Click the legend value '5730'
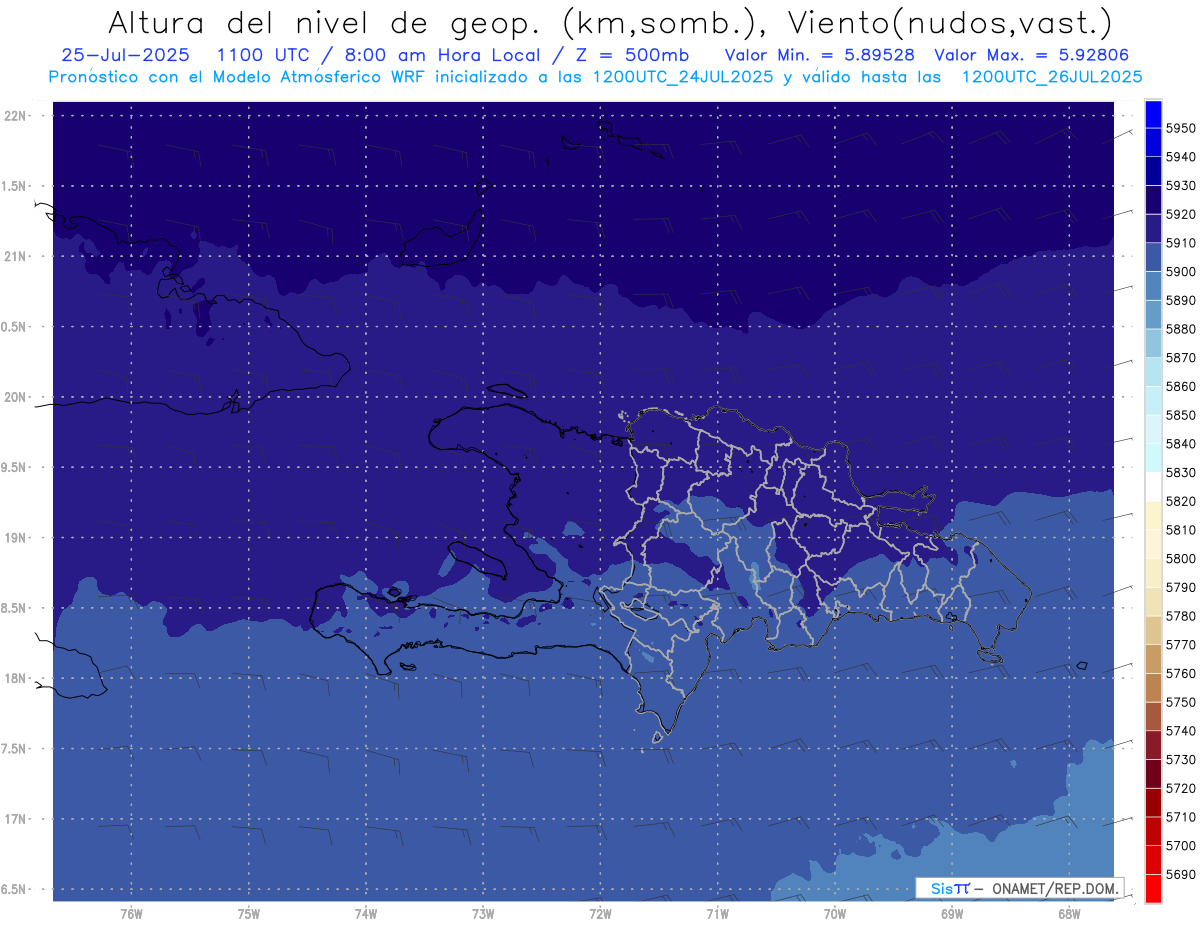1200x927 pixels. 1181,760
